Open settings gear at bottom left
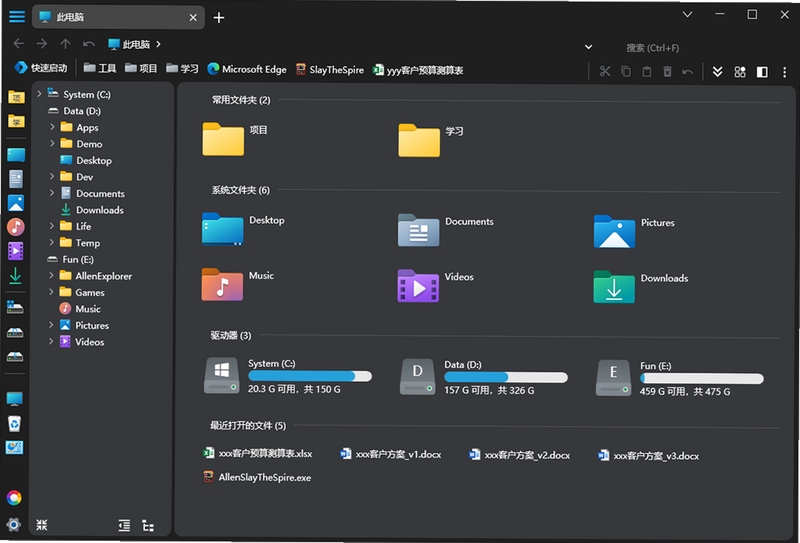Image resolution: width=800 pixels, height=543 pixels. coord(14,524)
